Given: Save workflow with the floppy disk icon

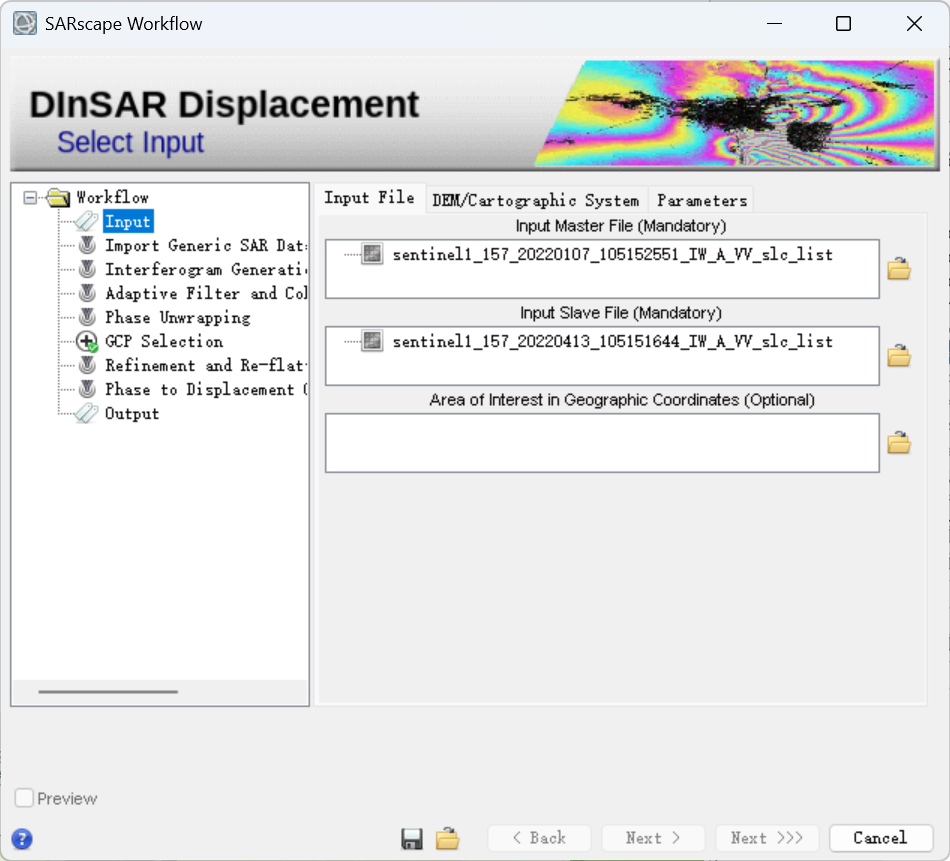Looking at the screenshot, I should pos(412,839).
